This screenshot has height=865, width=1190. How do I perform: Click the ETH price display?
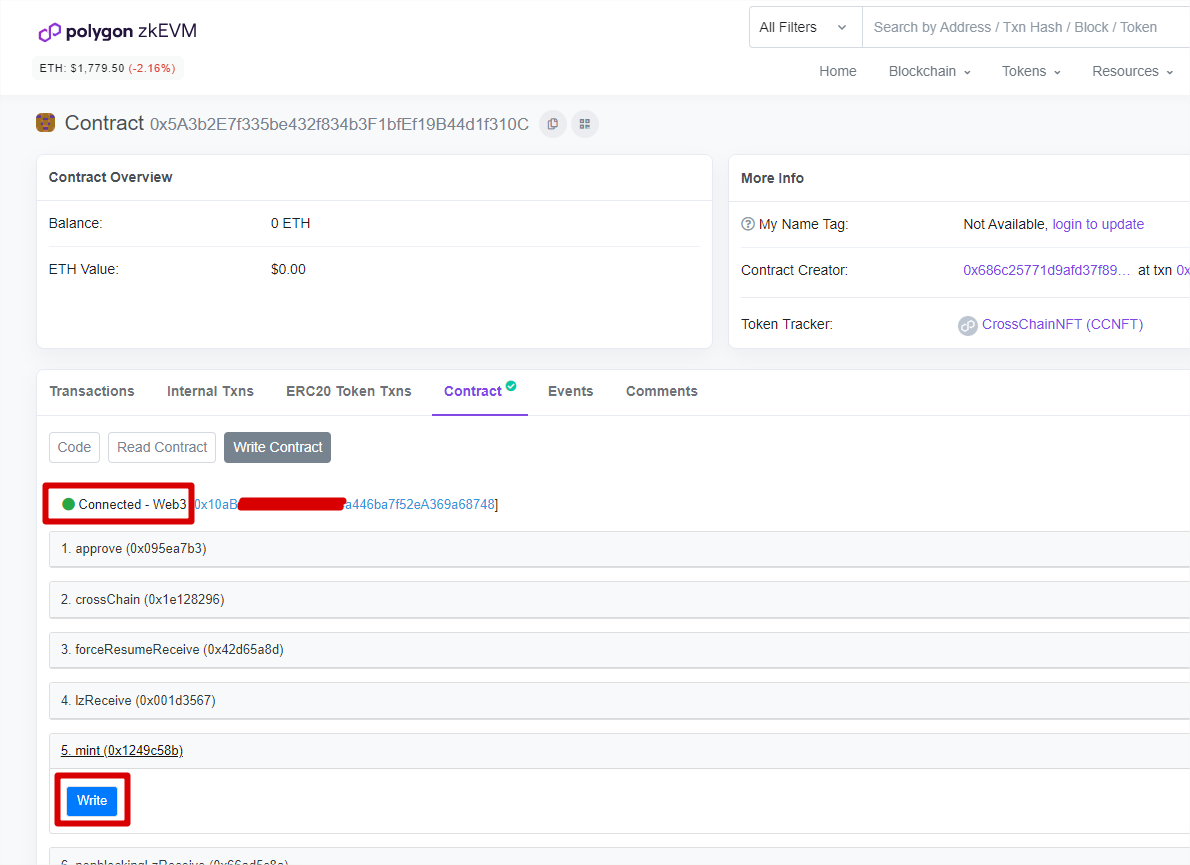[108, 68]
